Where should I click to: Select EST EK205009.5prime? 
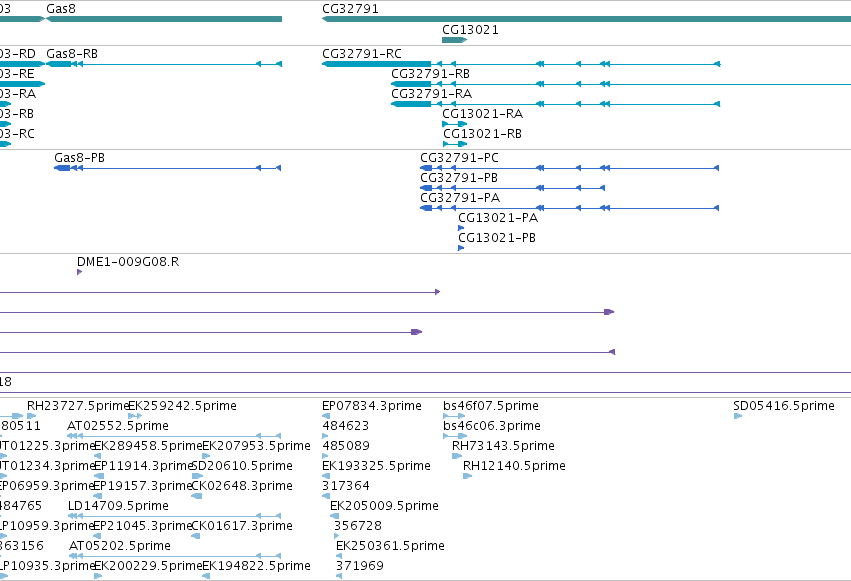pos(335,516)
